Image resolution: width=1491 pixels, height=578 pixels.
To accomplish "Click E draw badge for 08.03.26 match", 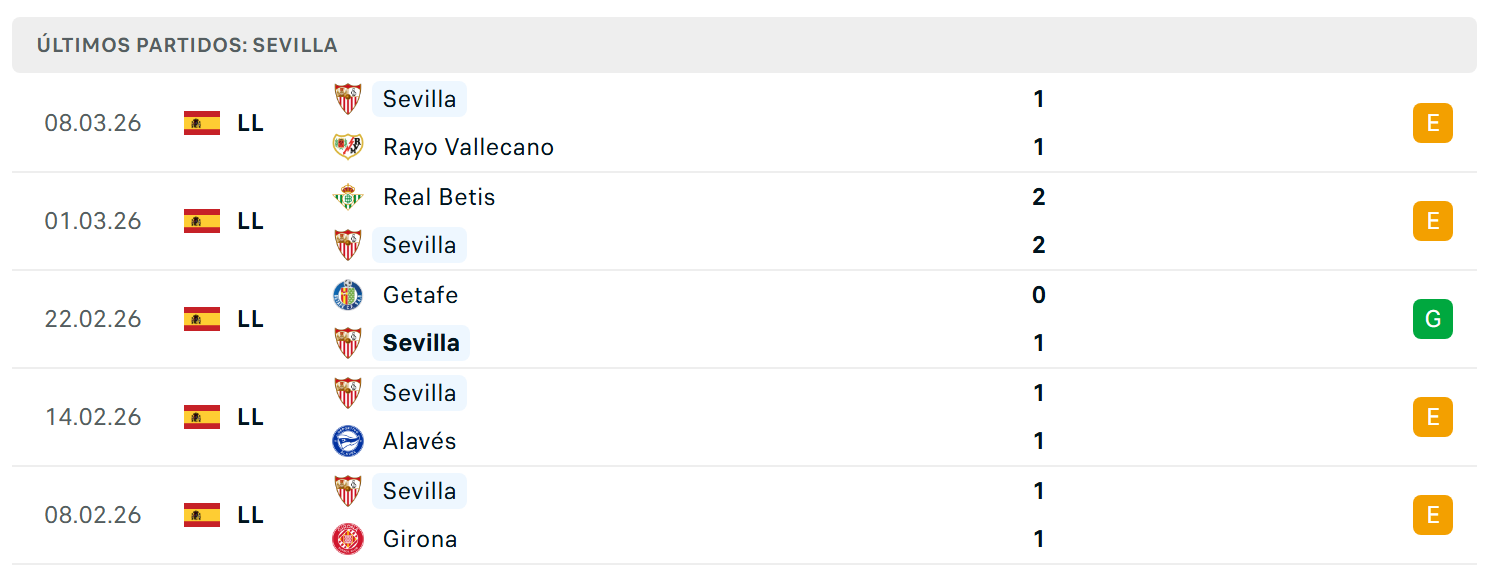I will point(1433,123).
